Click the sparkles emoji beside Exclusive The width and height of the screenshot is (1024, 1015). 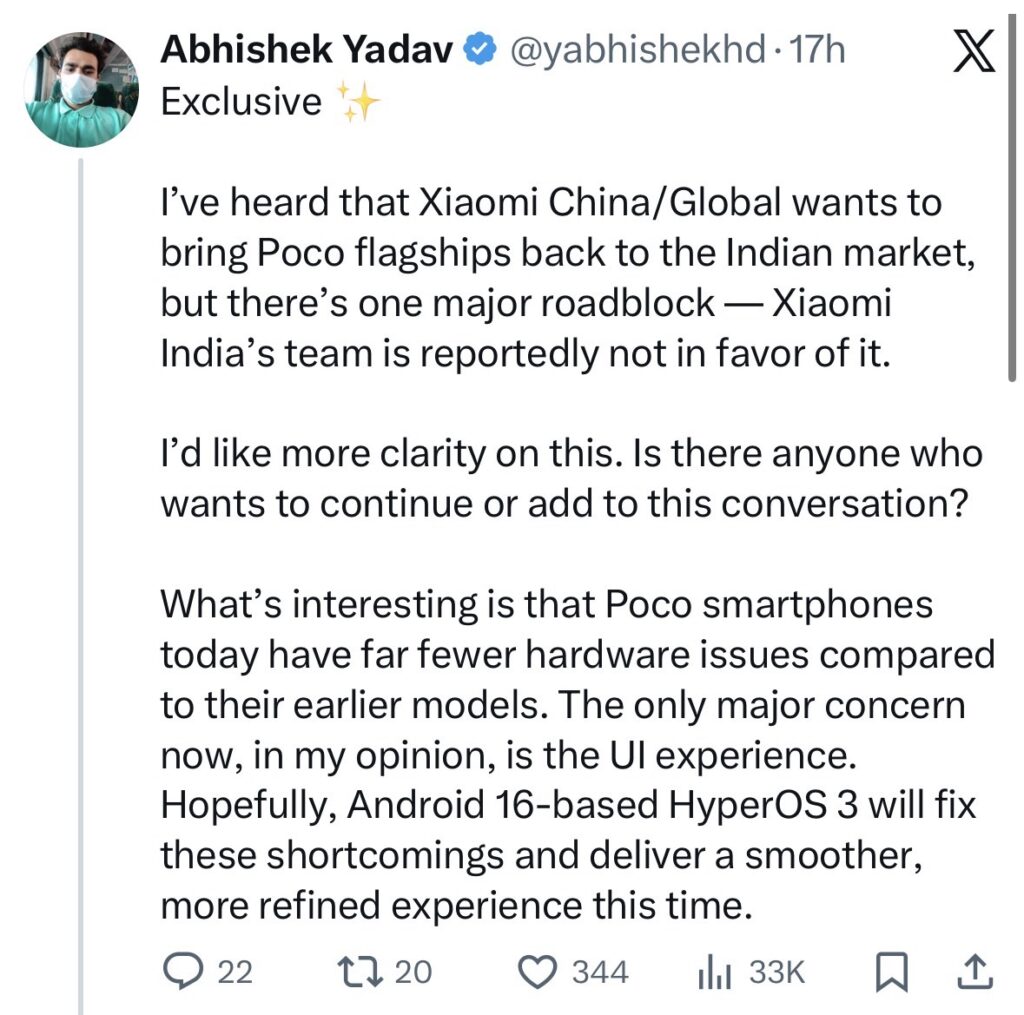point(358,104)
